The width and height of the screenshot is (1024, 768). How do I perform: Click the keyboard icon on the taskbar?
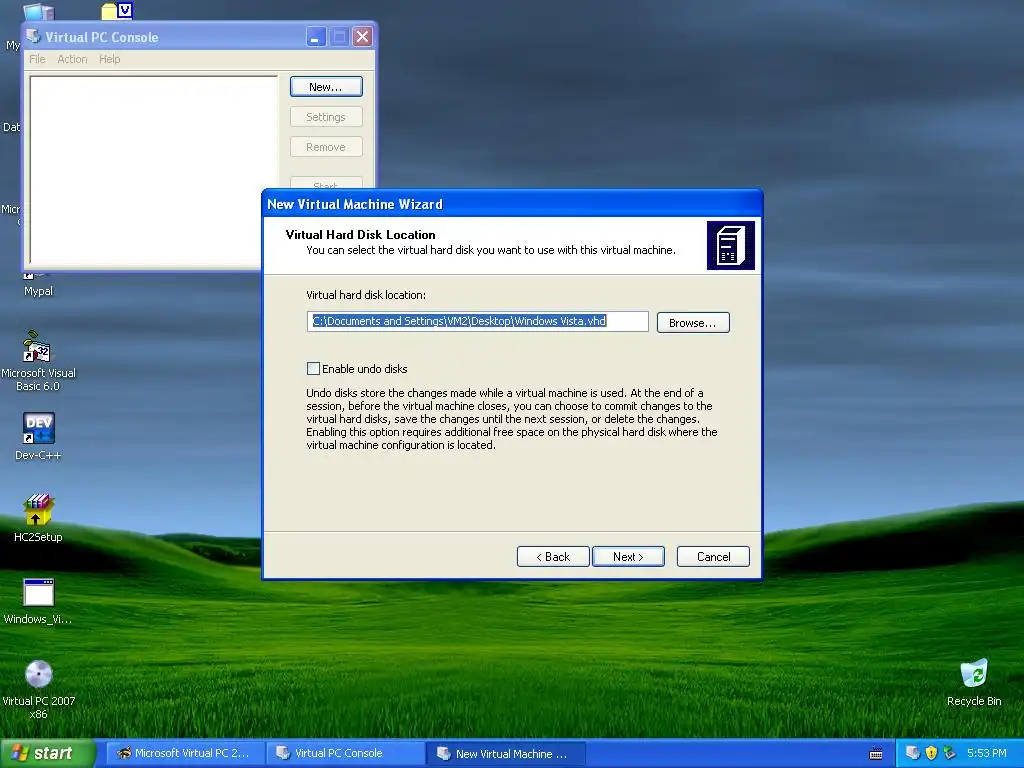(x=876, y=754)
